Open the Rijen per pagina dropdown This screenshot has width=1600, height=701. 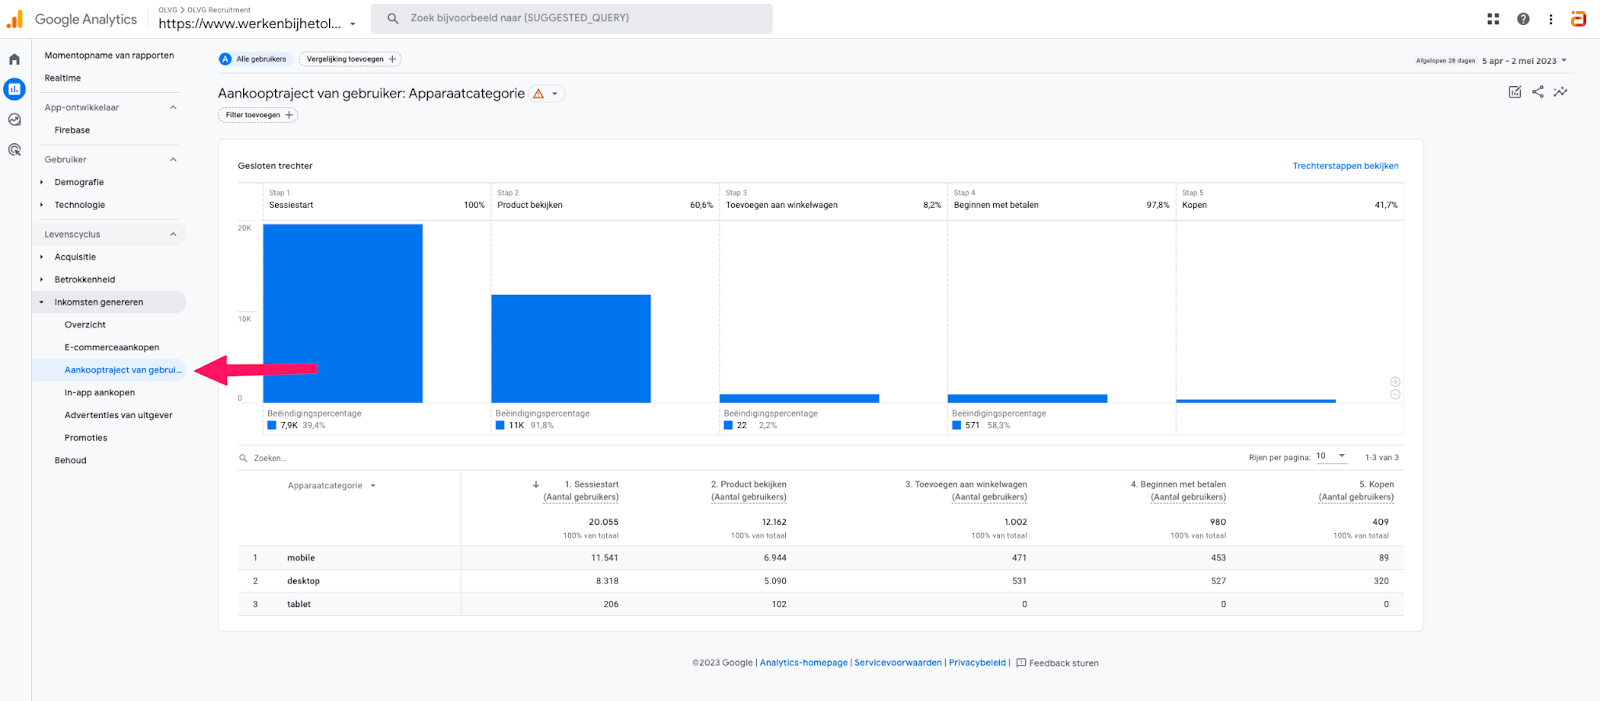1331,456
